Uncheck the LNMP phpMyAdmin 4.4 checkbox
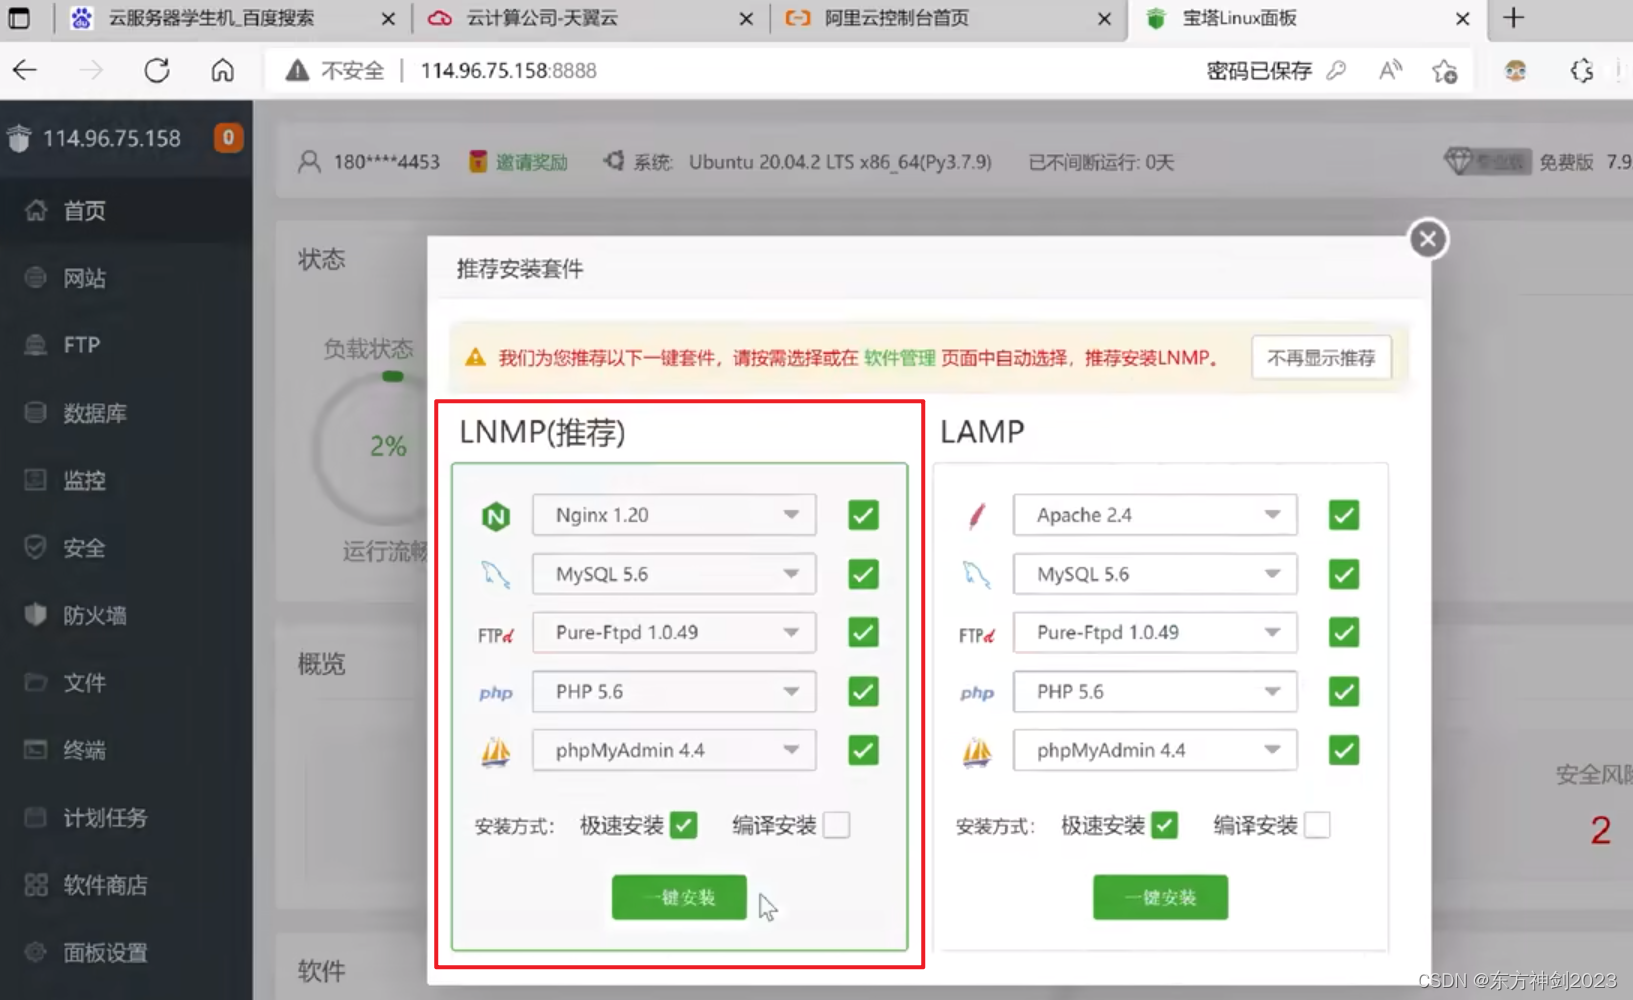Viewport: 1633px width, 1000px height. [x=863, y=750]
